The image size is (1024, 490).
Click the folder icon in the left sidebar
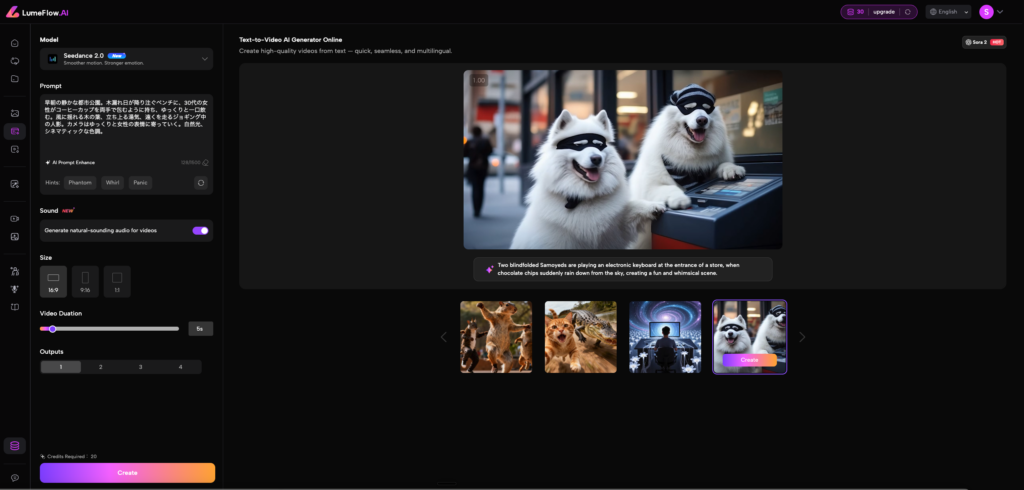coord(14,78)
